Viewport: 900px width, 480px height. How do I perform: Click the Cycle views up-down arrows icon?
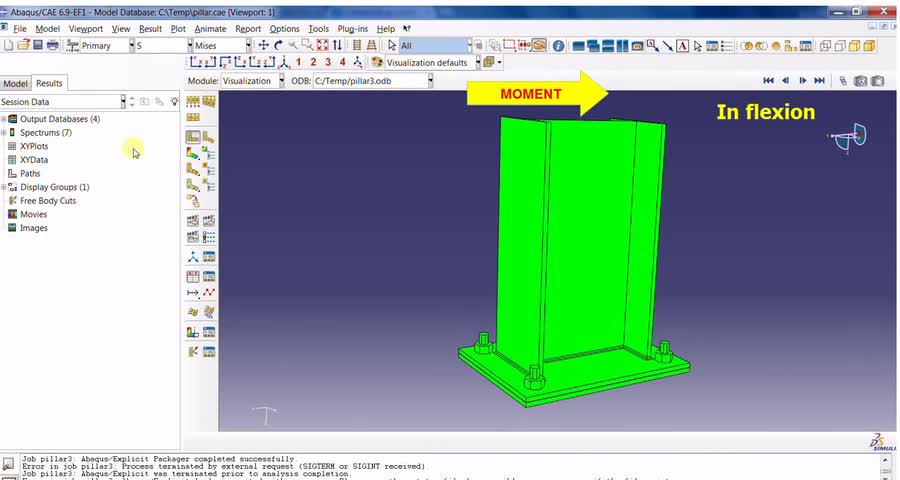pos(338,45)
